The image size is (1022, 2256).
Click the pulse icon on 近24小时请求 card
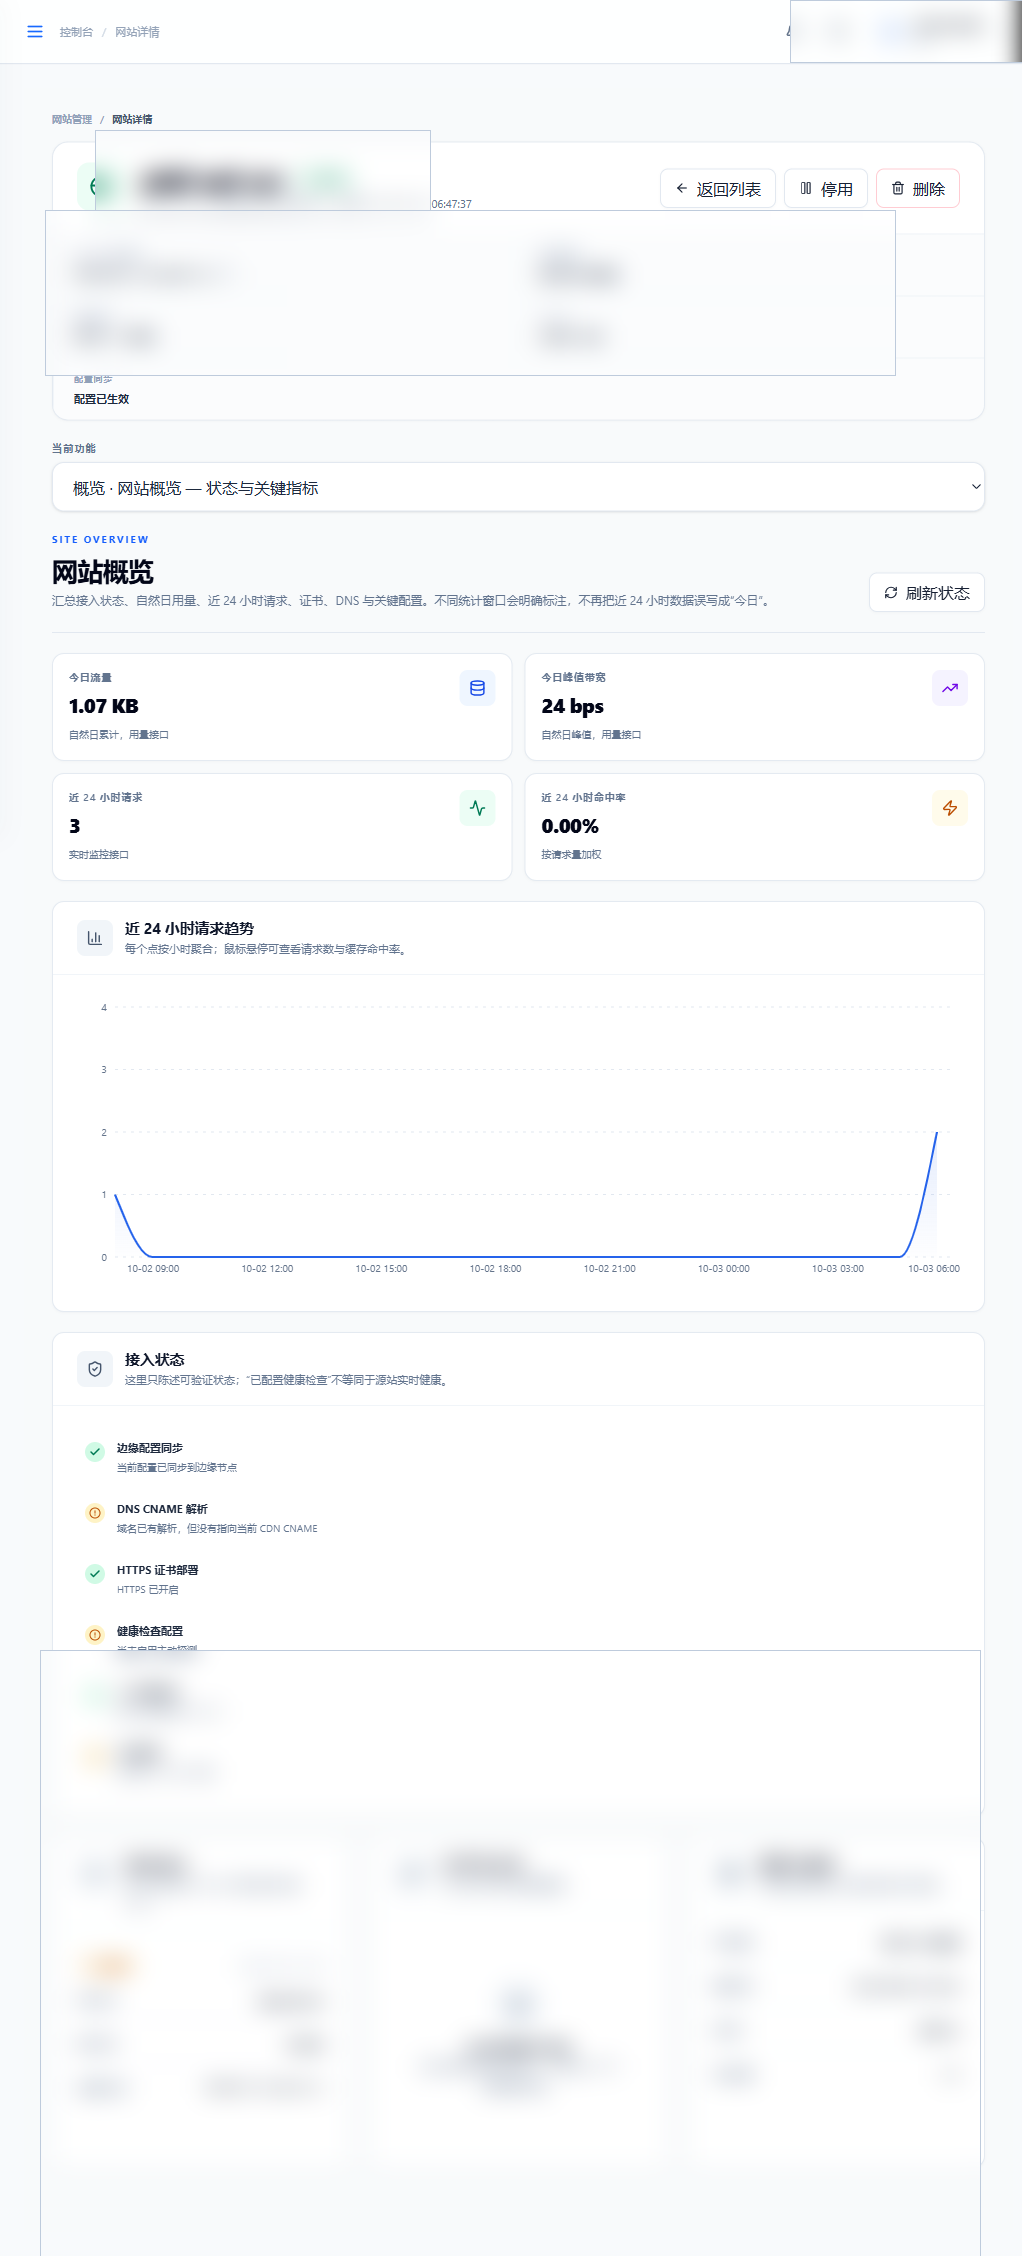(x=478, y=808)
